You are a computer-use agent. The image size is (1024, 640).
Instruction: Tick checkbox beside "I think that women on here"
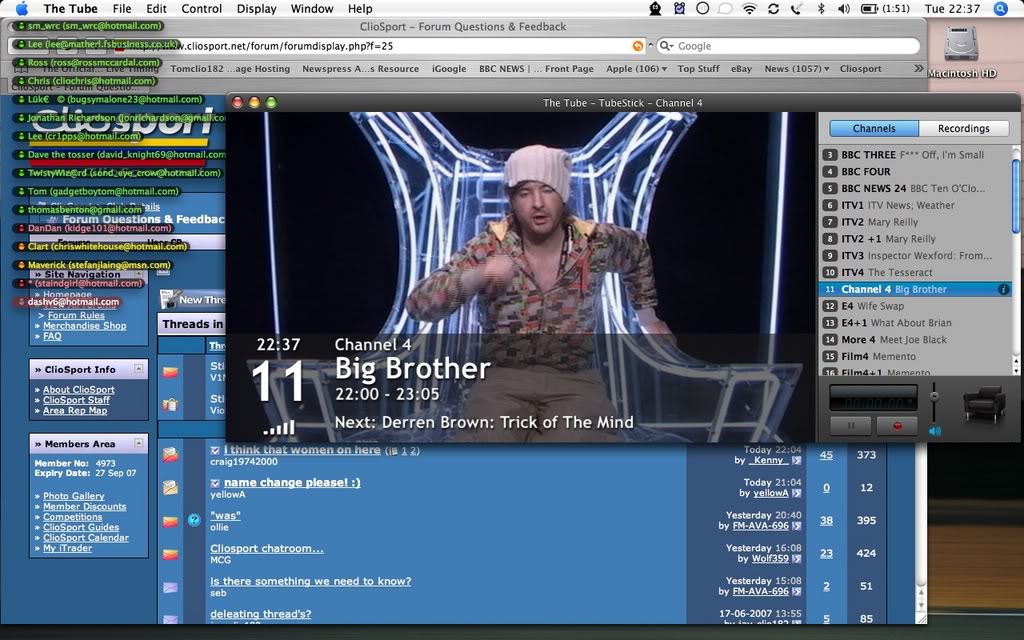[215, 450]
